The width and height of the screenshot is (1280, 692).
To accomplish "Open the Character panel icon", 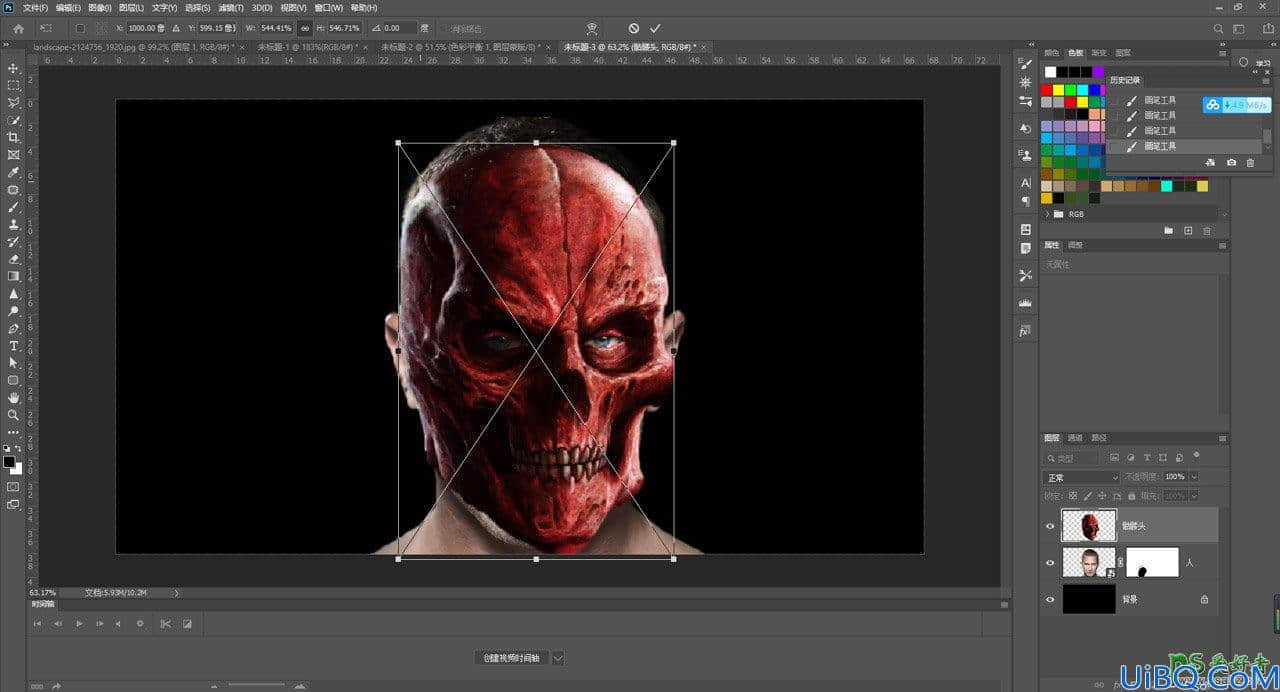I will click(1025, 183).
